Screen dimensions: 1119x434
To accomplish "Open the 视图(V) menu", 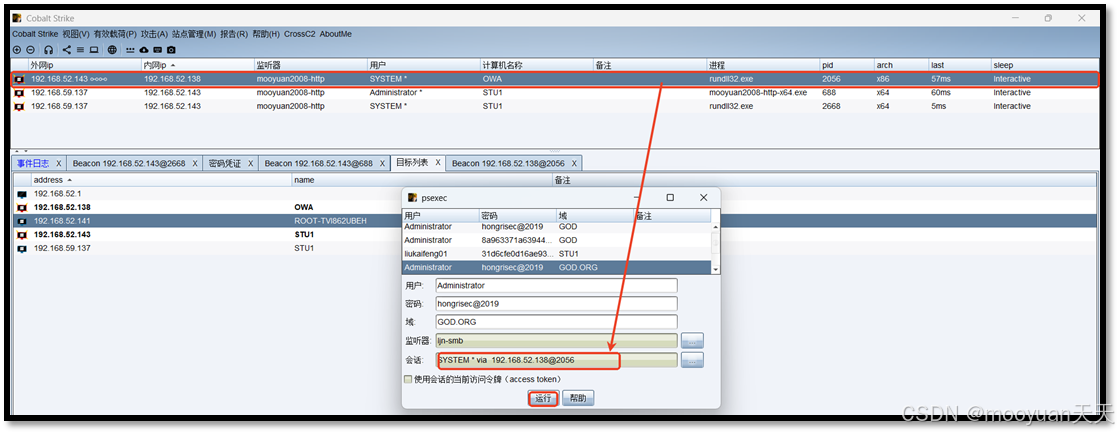I will click(x=76, y=34).
